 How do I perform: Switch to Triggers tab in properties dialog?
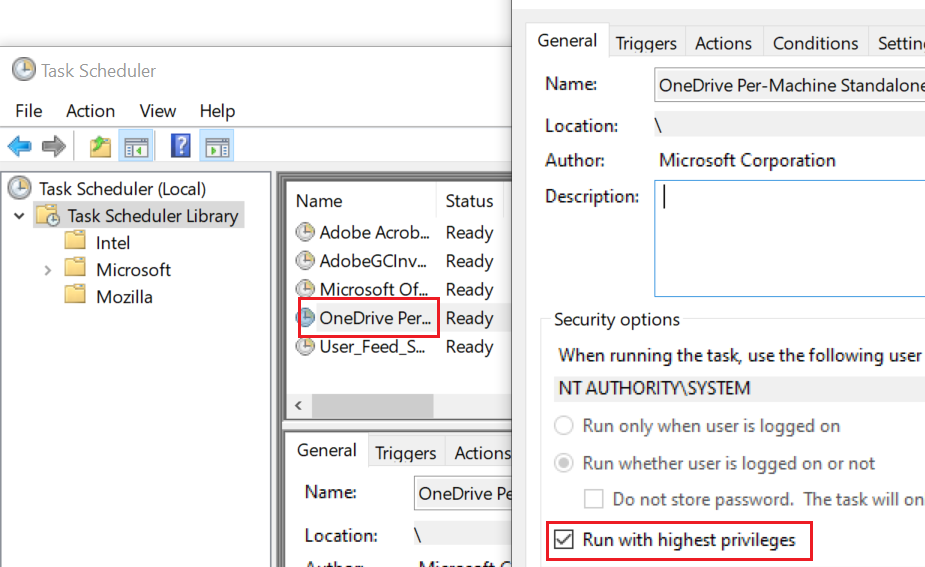click(646, 43)
